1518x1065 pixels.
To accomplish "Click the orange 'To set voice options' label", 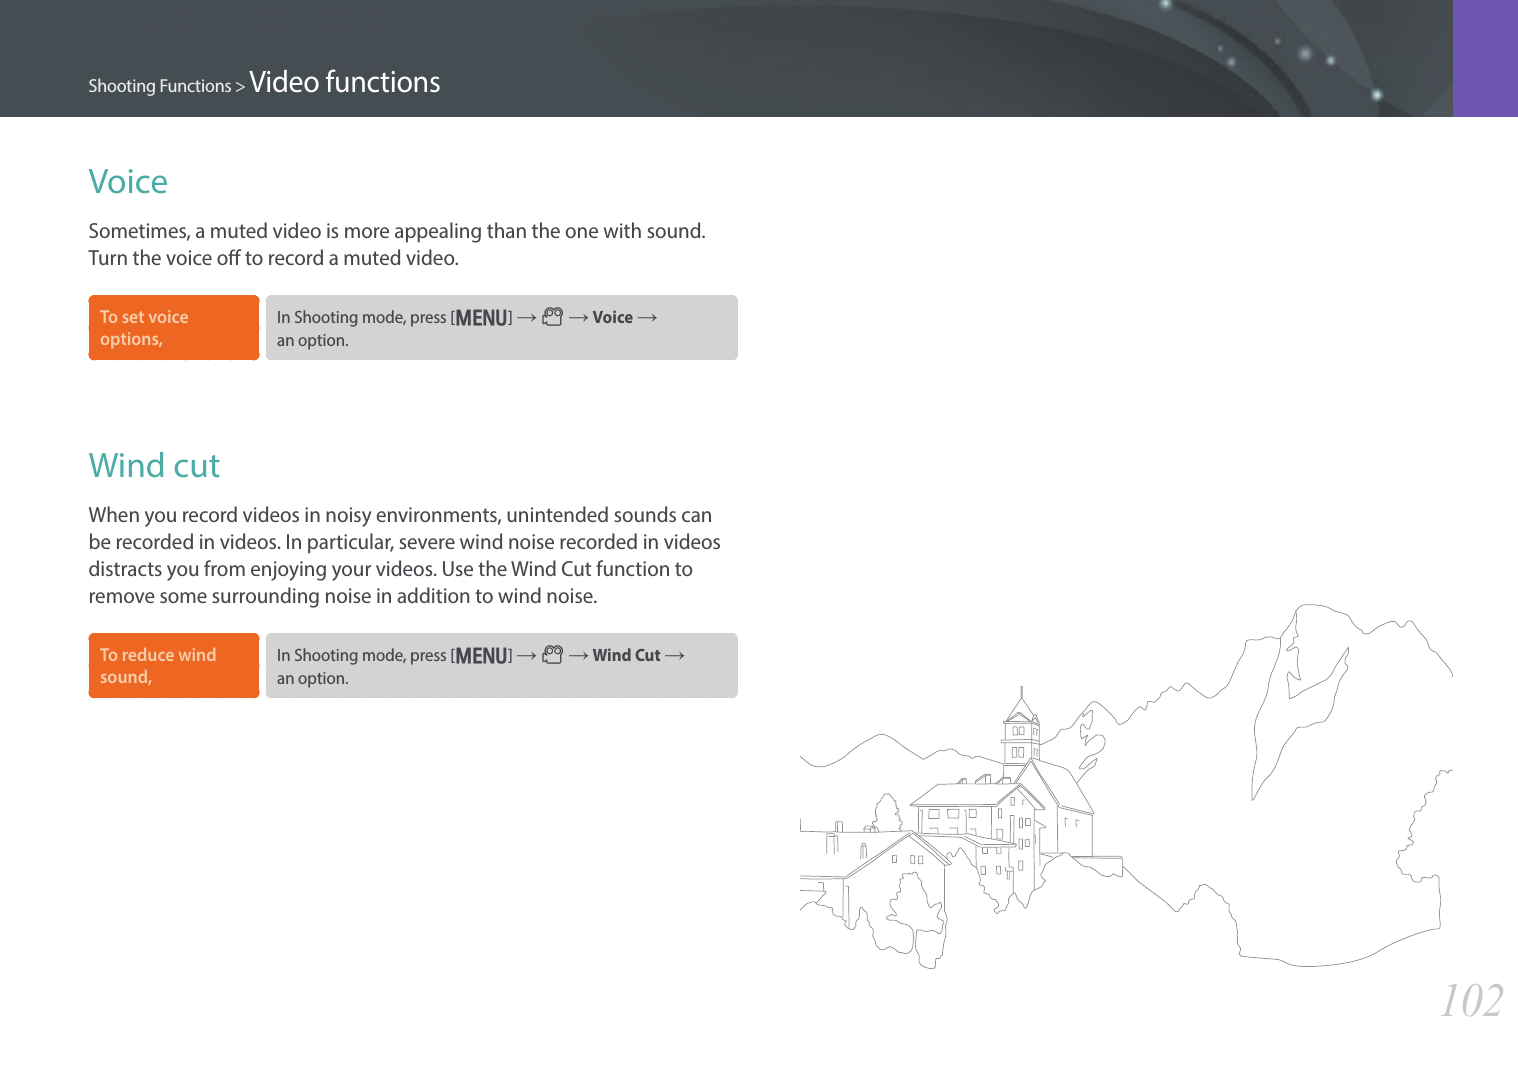I will [174, 328].
